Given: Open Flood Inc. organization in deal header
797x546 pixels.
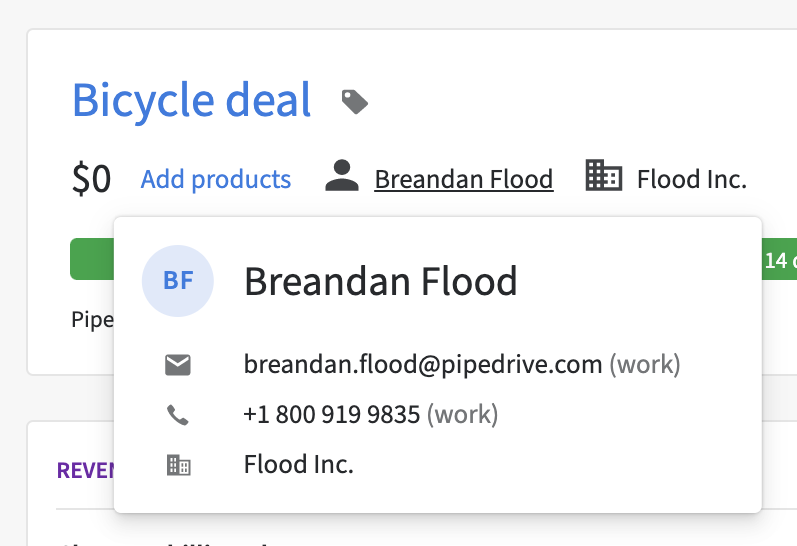Looking at the screenshot, I should (692, 179).
